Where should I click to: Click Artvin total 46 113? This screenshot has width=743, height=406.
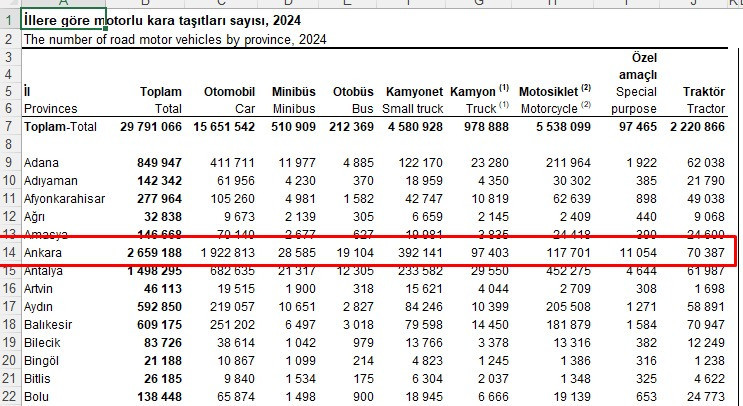click(163, 289)
